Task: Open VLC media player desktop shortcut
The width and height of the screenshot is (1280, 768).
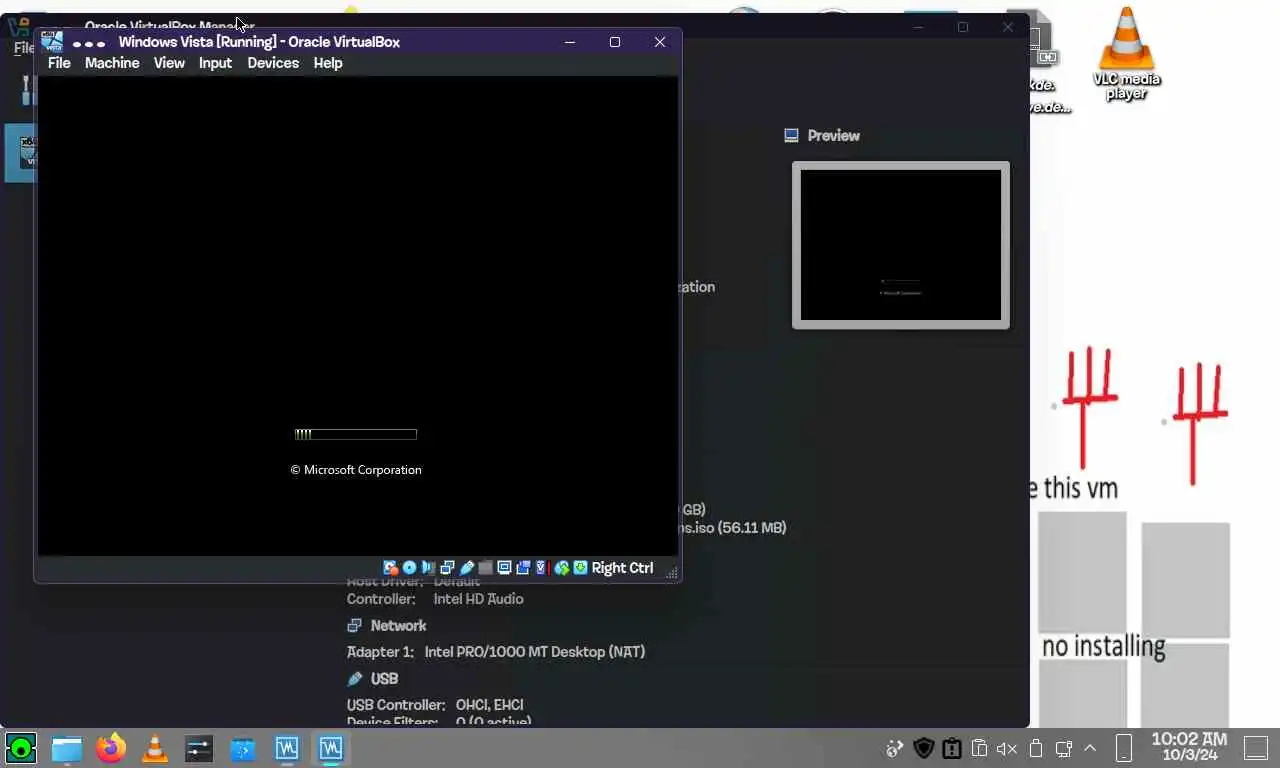Action: click(x=1126, y=53)
